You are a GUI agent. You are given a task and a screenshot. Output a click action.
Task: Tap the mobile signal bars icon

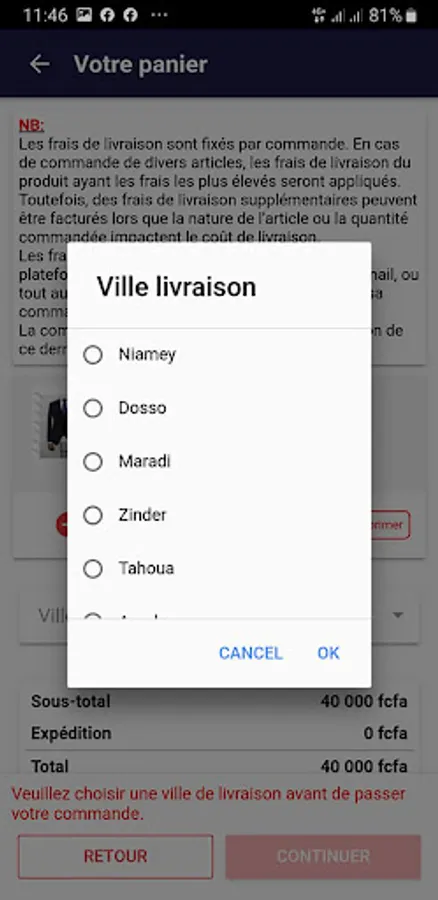point(339,15)
